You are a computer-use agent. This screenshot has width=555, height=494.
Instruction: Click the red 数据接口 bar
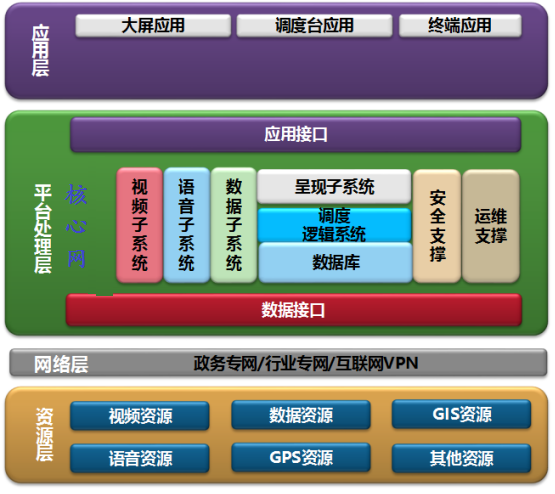pyautogui.click(x=294, y=310)
